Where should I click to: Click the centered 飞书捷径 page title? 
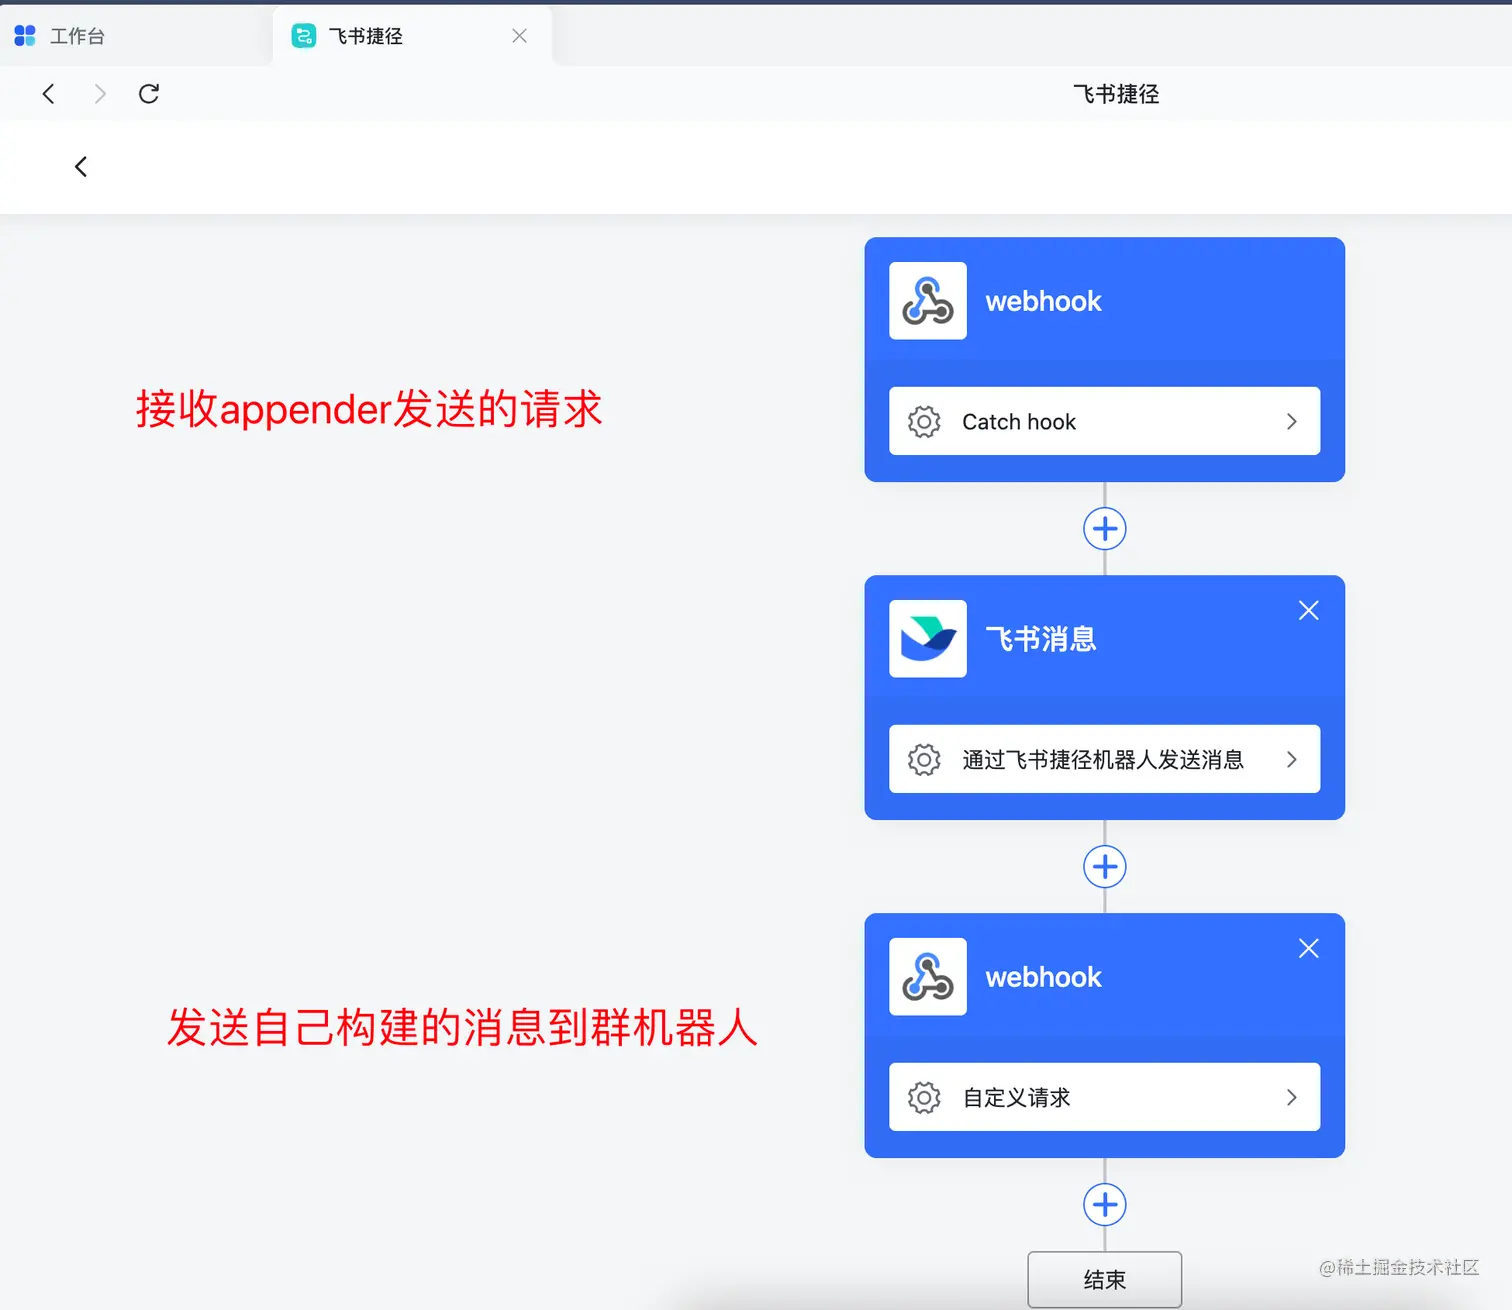click(1116, 94)
